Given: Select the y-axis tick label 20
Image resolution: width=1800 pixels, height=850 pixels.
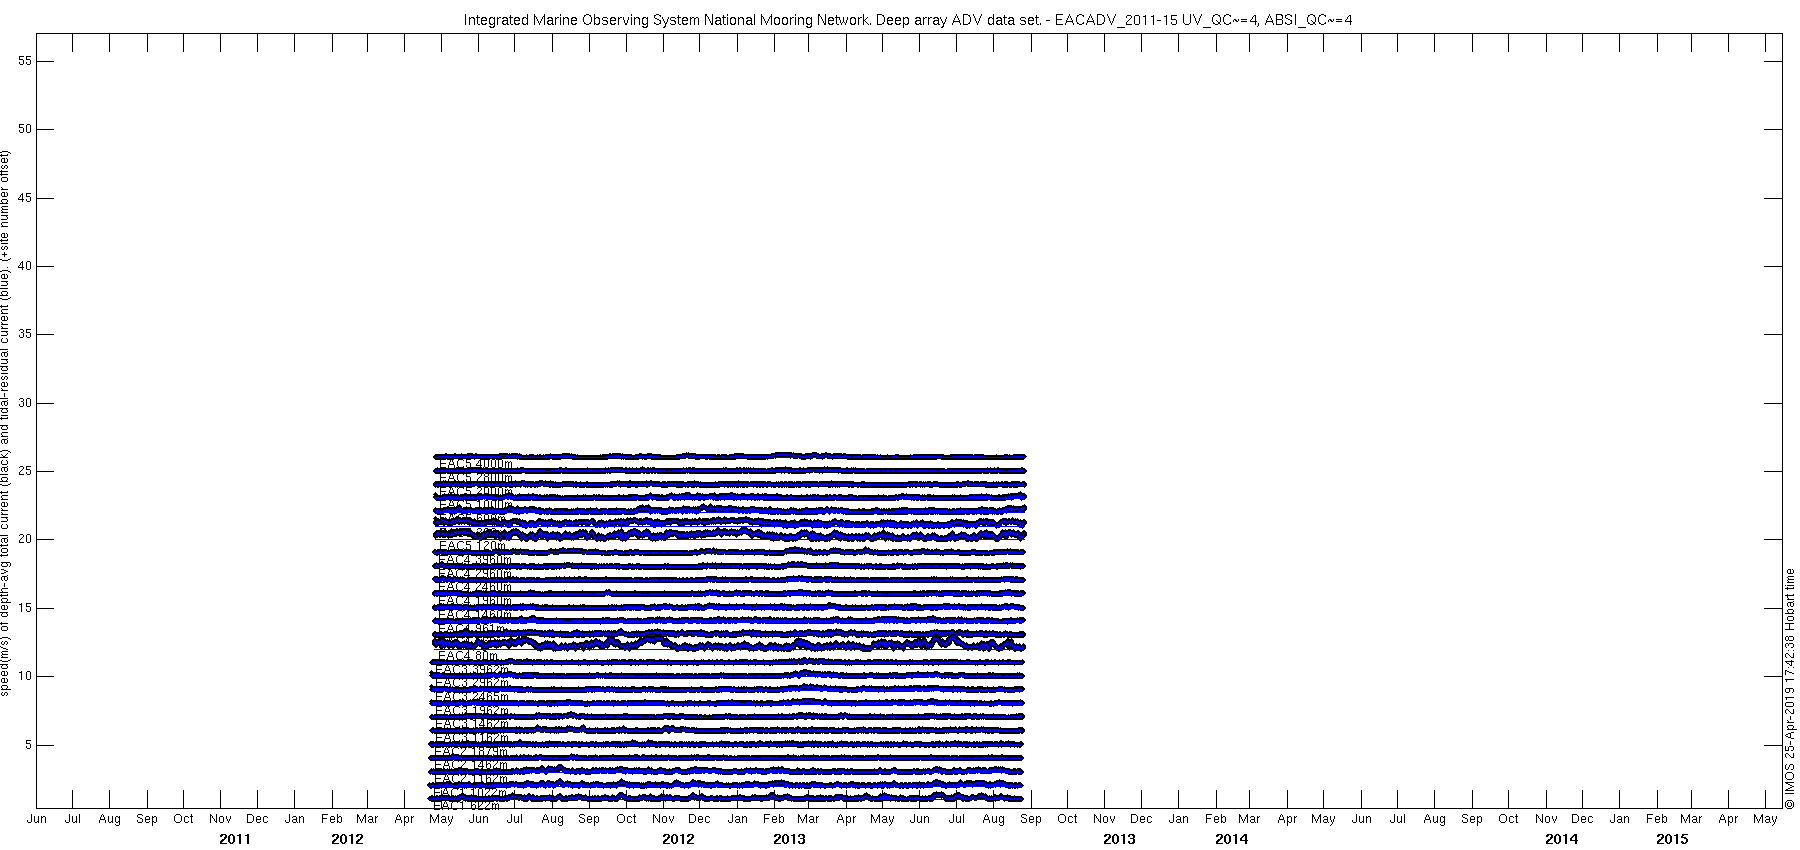Looking at the screenshot, I should (x=25, y=539).
